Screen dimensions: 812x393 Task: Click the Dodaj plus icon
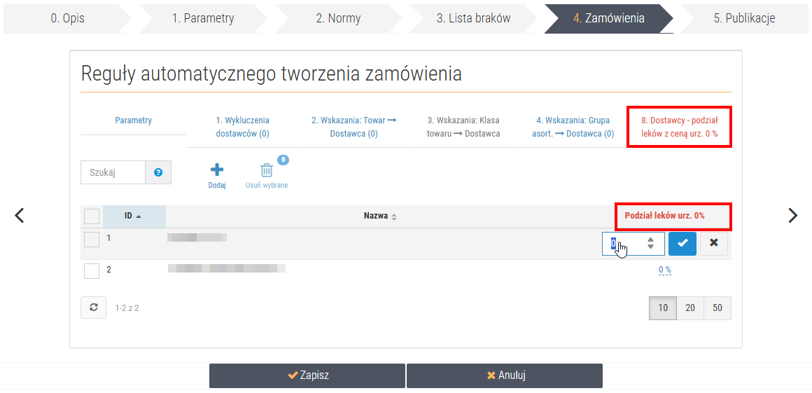(217, 170)
